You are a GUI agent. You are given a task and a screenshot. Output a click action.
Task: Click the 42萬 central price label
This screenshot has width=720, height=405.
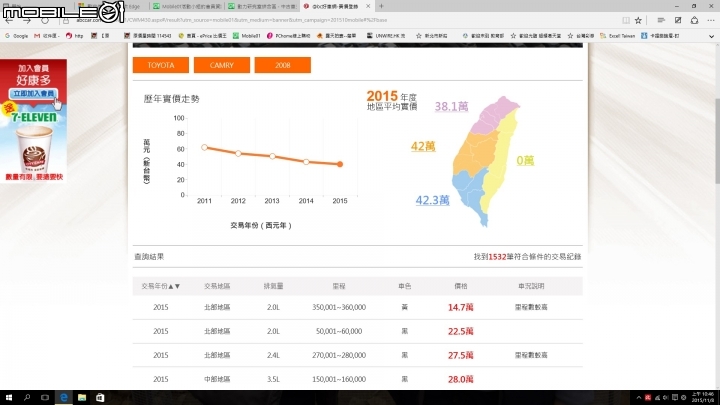pyautogui.click(x=423, y=146)
